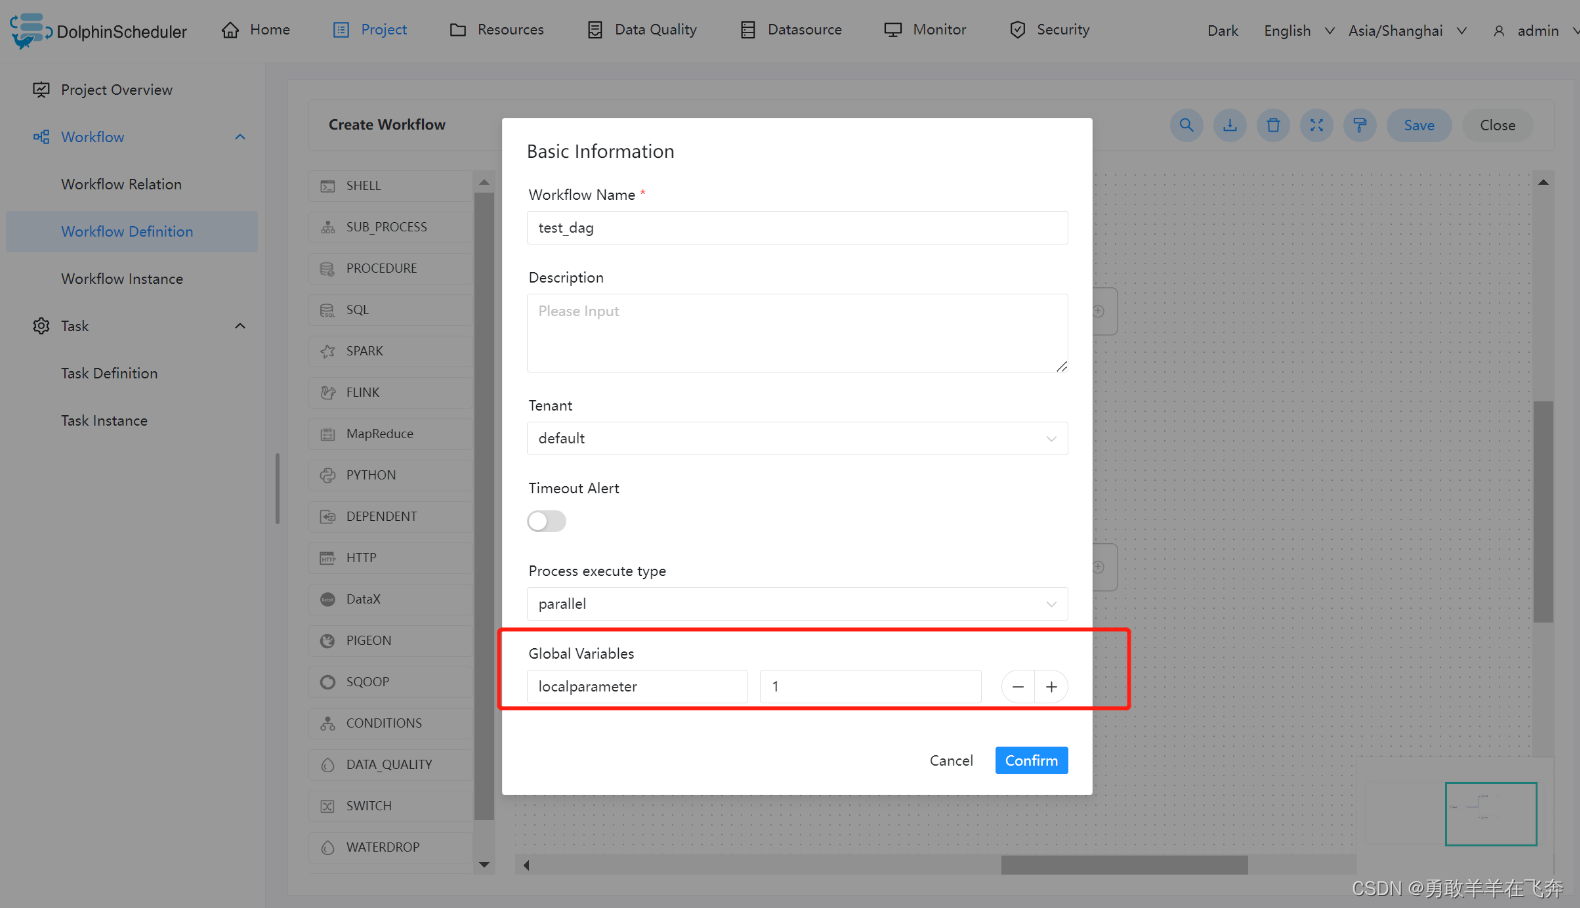Open the Data Quality menu

642,30
